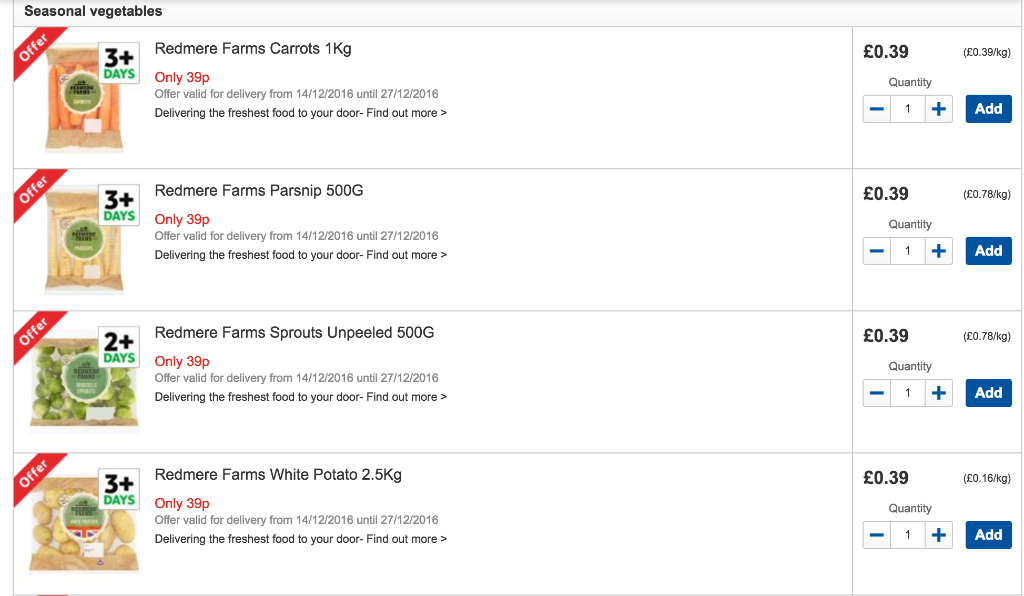Open Redmere Farms Carrots 1Kg product page
Image resolution: width=1024 pixels, height=596 pixels.
pos(253,49)
